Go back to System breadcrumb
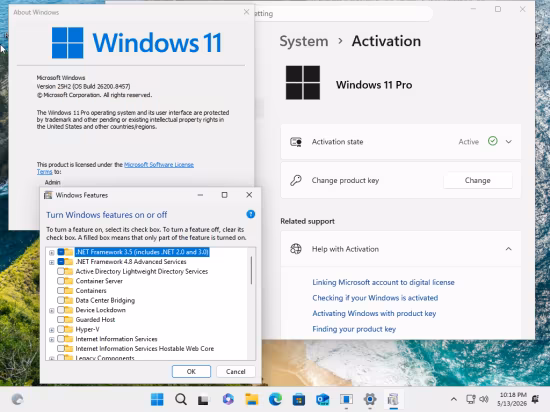550x412 pixels. (304, 41)
